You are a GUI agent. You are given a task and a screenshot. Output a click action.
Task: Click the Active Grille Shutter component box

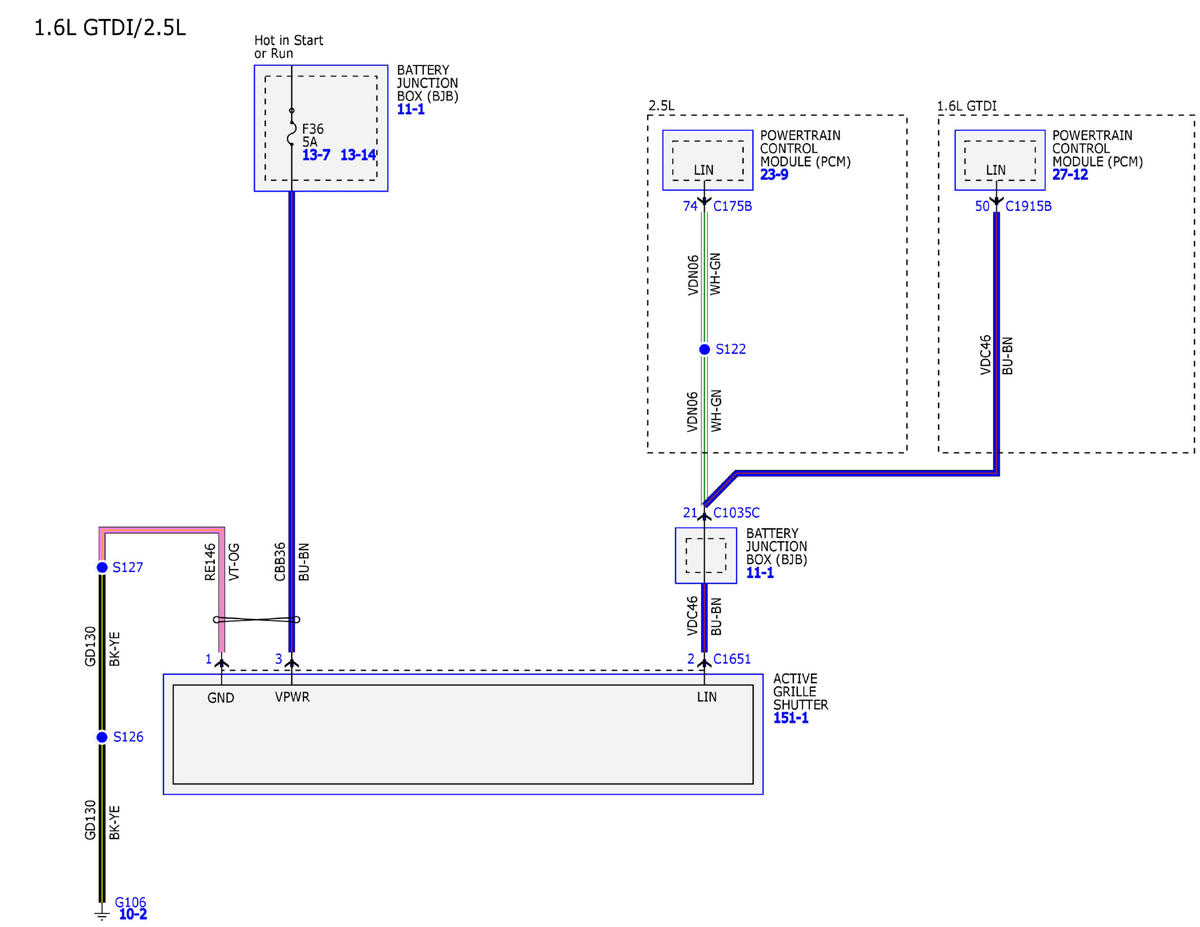pos(463,734)
